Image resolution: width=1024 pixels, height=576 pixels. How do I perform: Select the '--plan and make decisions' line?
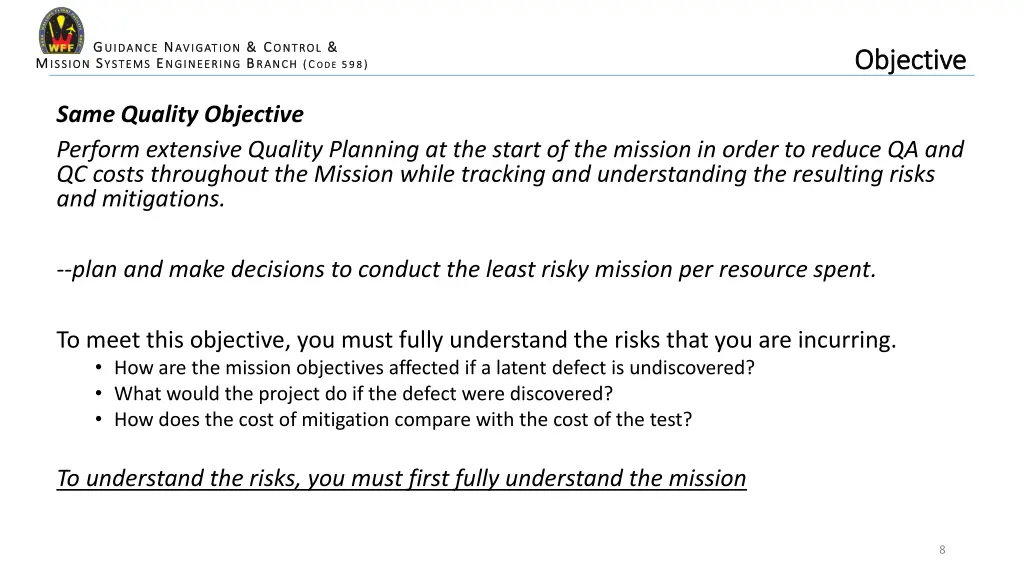click(466, 269)
